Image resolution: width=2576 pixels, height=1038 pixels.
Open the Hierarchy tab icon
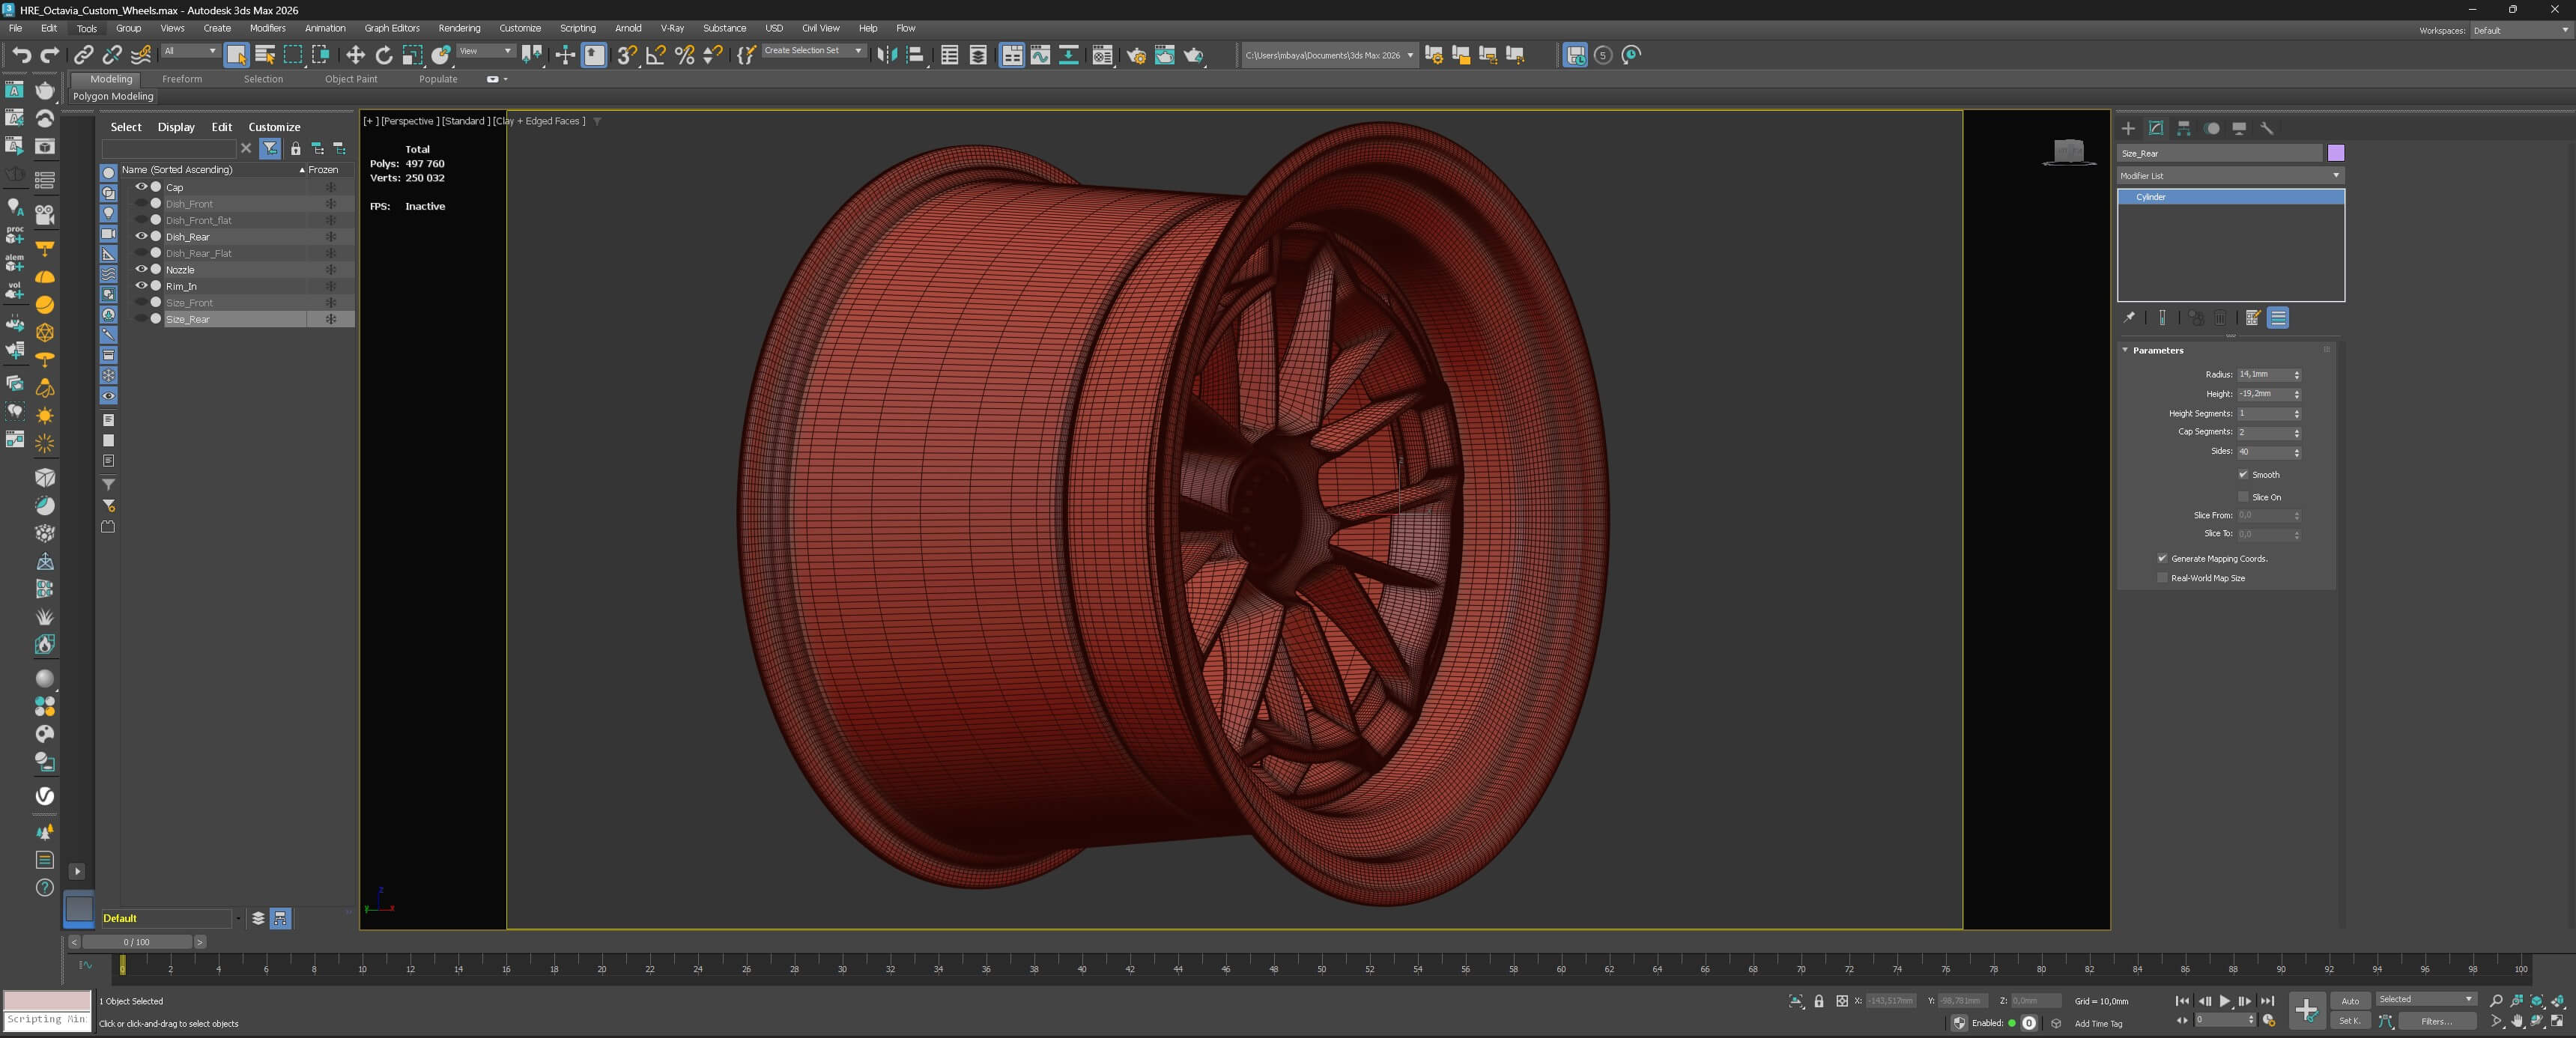tap(2184, 128)
